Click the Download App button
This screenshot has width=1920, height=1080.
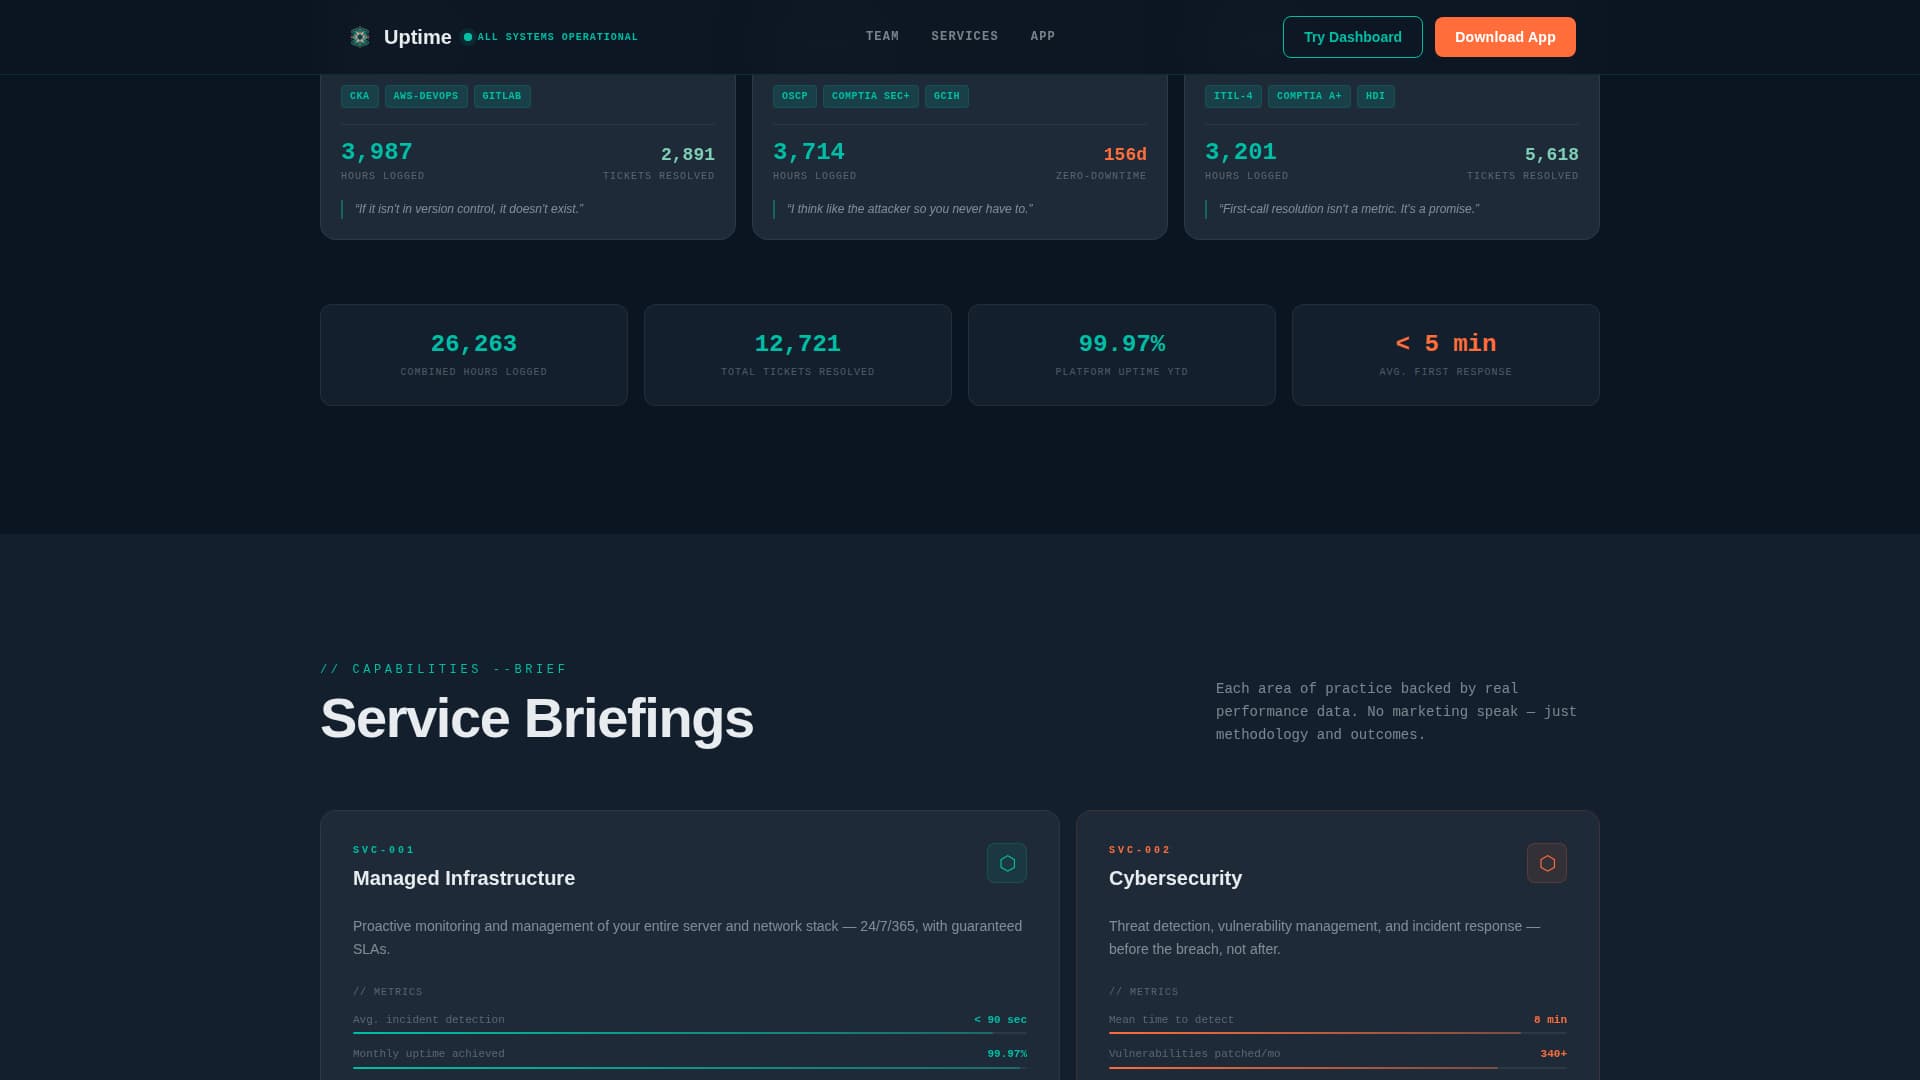[1505, 36]
